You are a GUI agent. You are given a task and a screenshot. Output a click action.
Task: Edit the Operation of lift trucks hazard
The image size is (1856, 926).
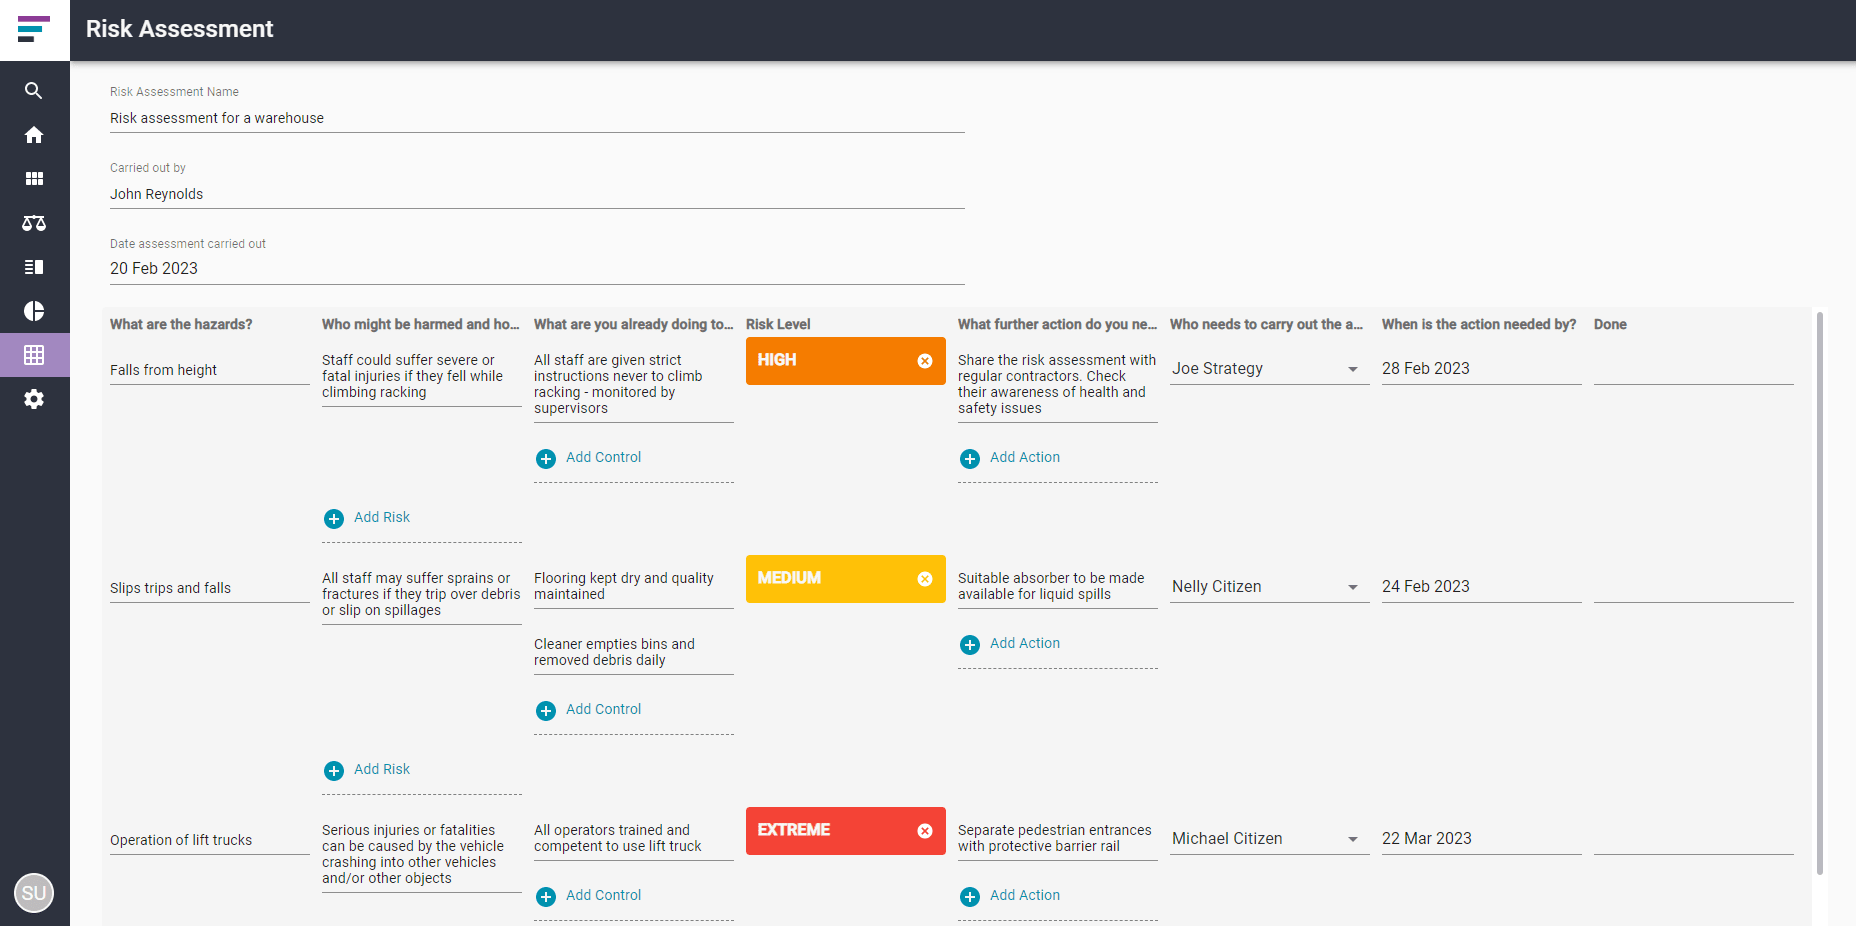(210, 840)
